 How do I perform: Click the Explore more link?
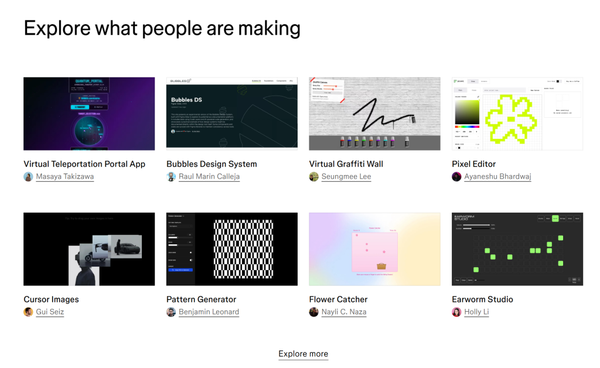tap(303, 354)
